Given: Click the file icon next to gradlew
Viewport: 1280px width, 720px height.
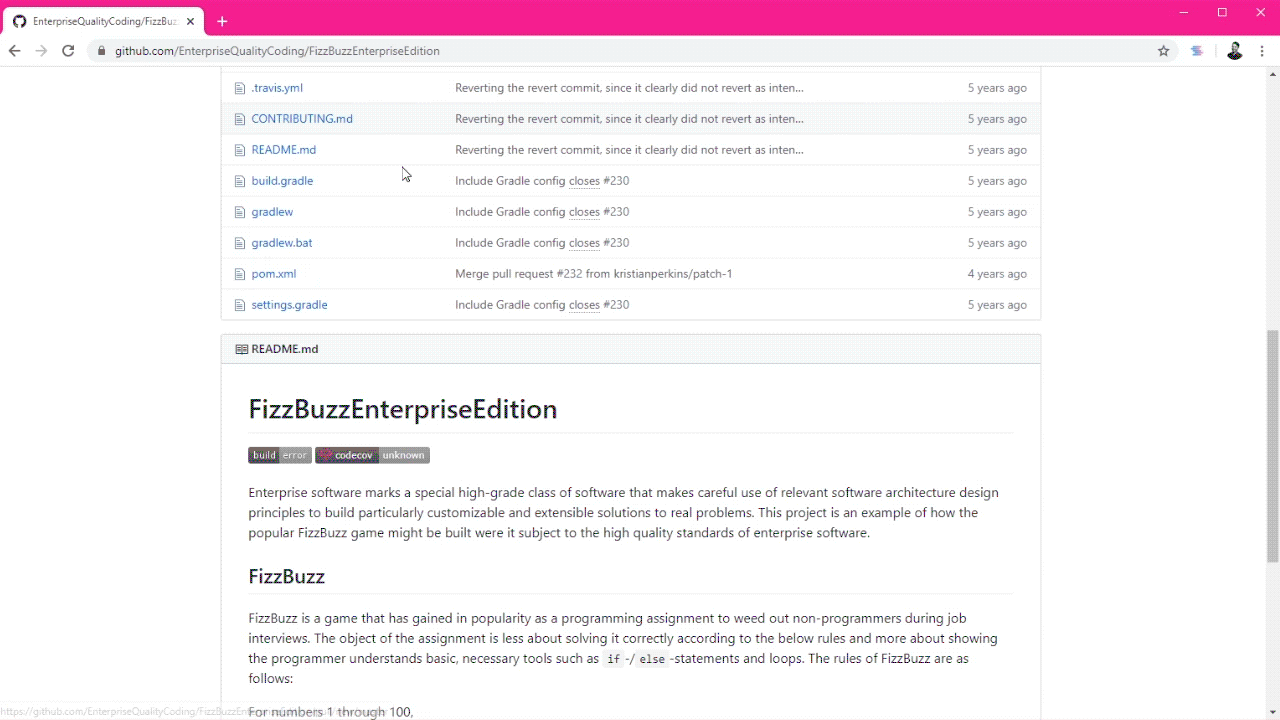Looking at the screenshot, I should pyautogui.click(x=239, y=212).
